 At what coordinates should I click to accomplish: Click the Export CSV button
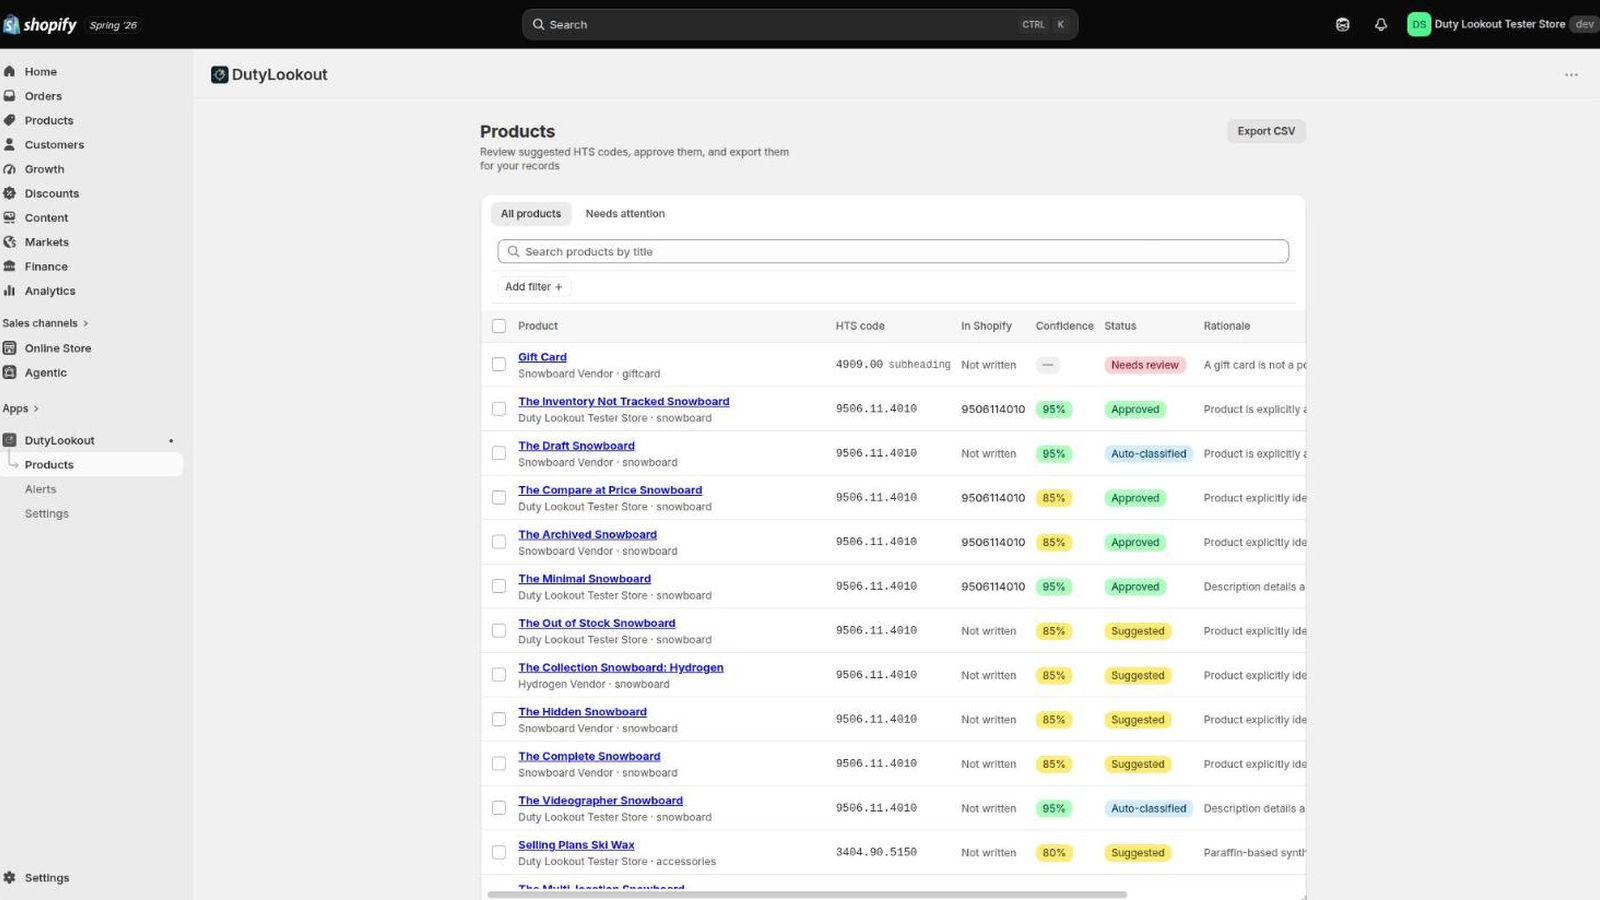pos(1266,131)
